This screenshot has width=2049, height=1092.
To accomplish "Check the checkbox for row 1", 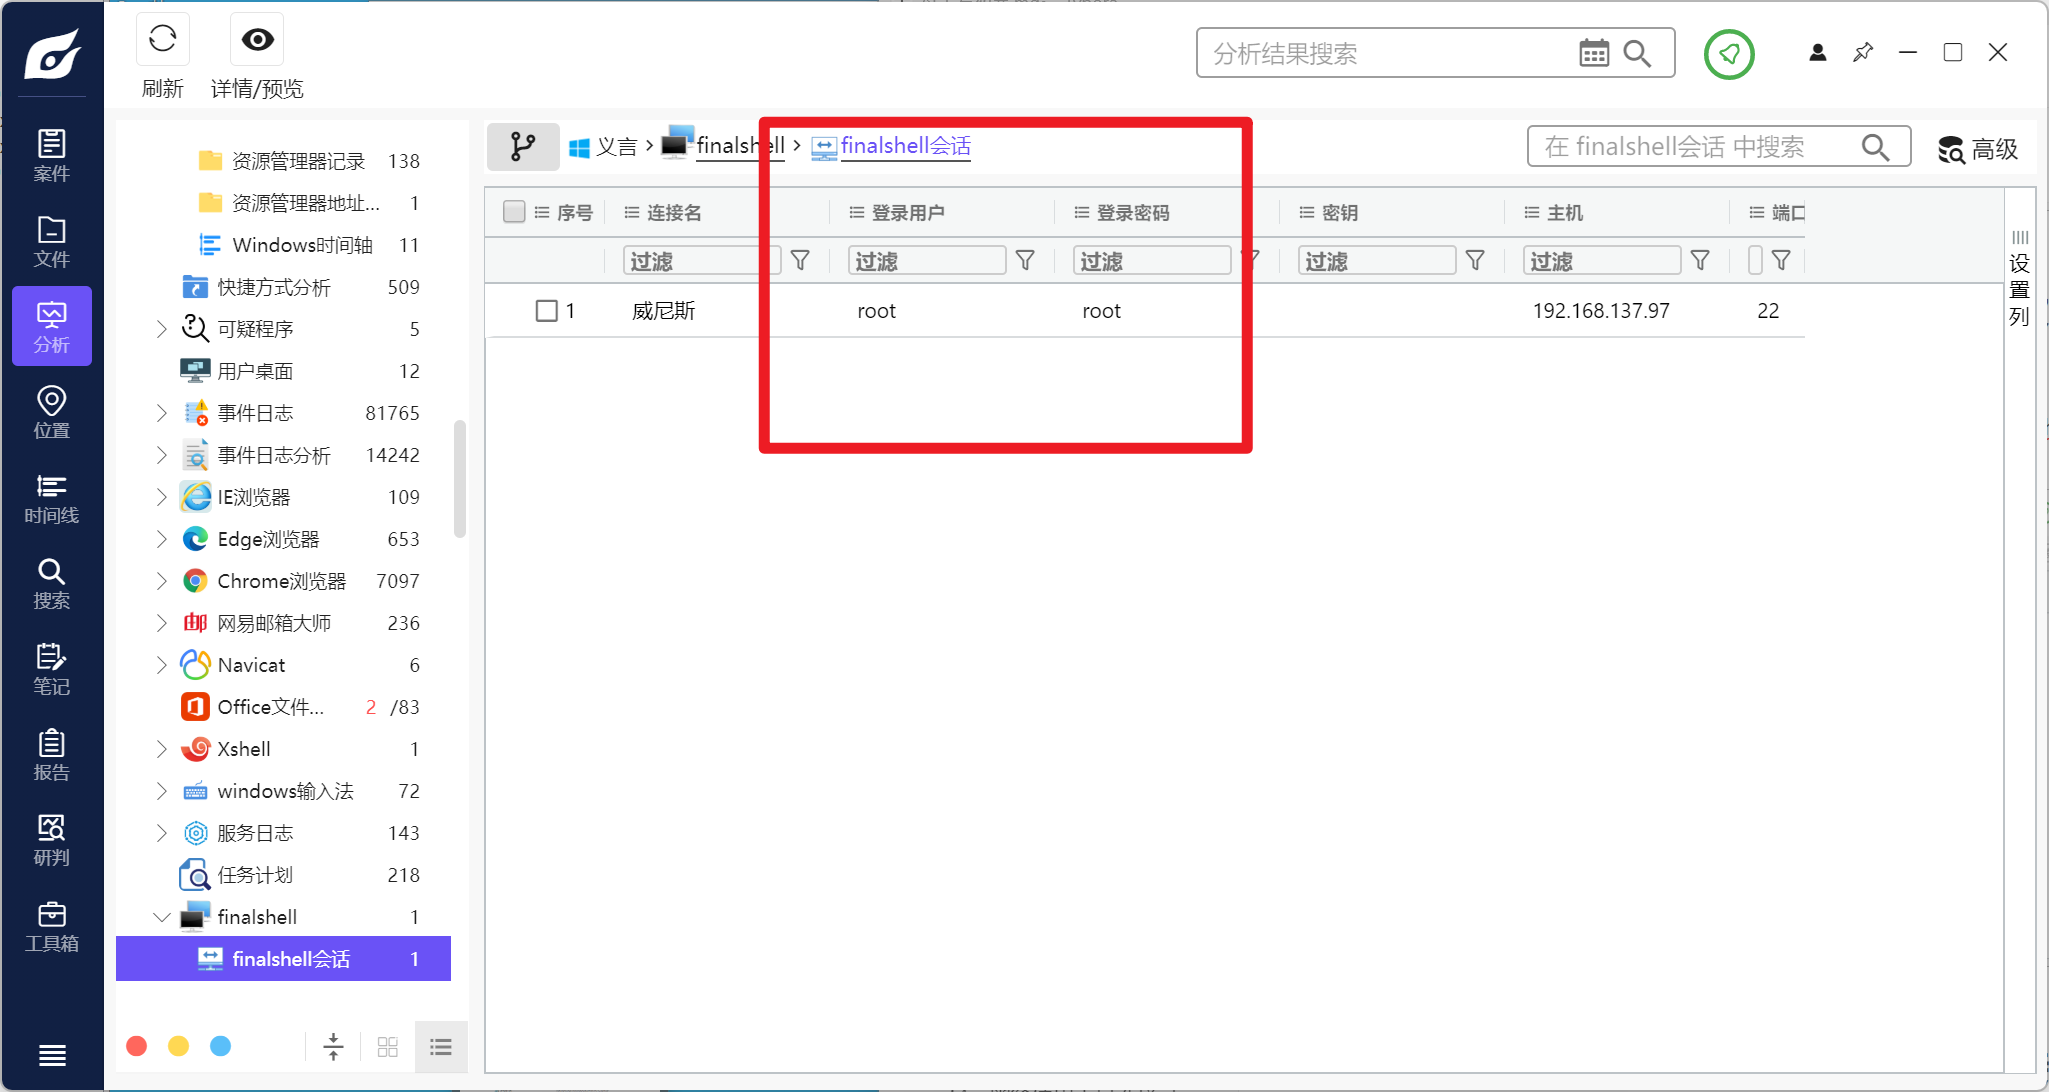I will (546, 311).
